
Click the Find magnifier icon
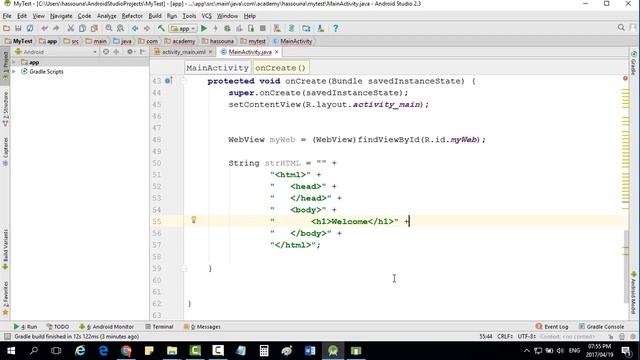[x=109, y=28]
